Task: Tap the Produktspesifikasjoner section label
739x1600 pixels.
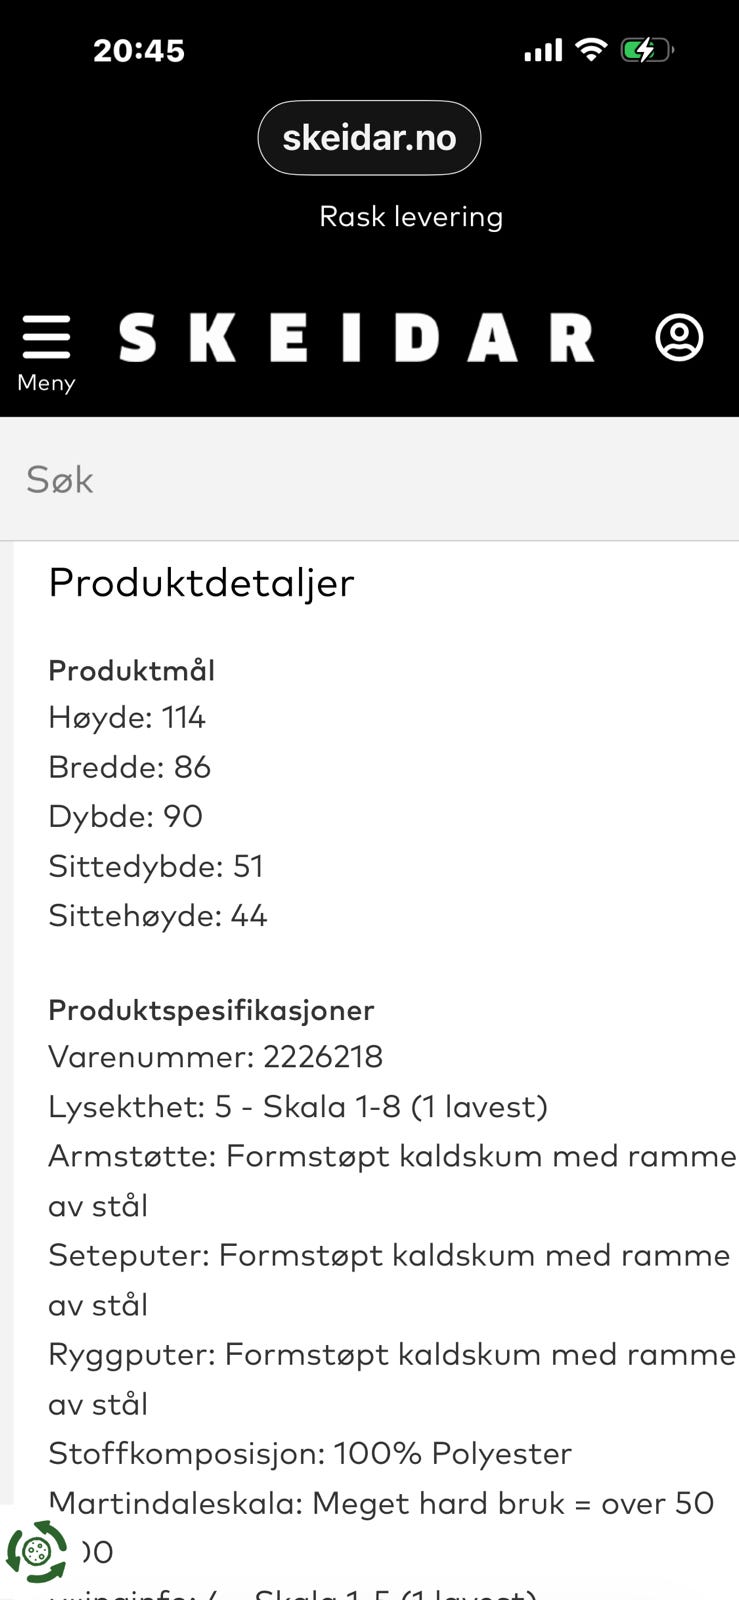Action: (x=211, y=1010)
